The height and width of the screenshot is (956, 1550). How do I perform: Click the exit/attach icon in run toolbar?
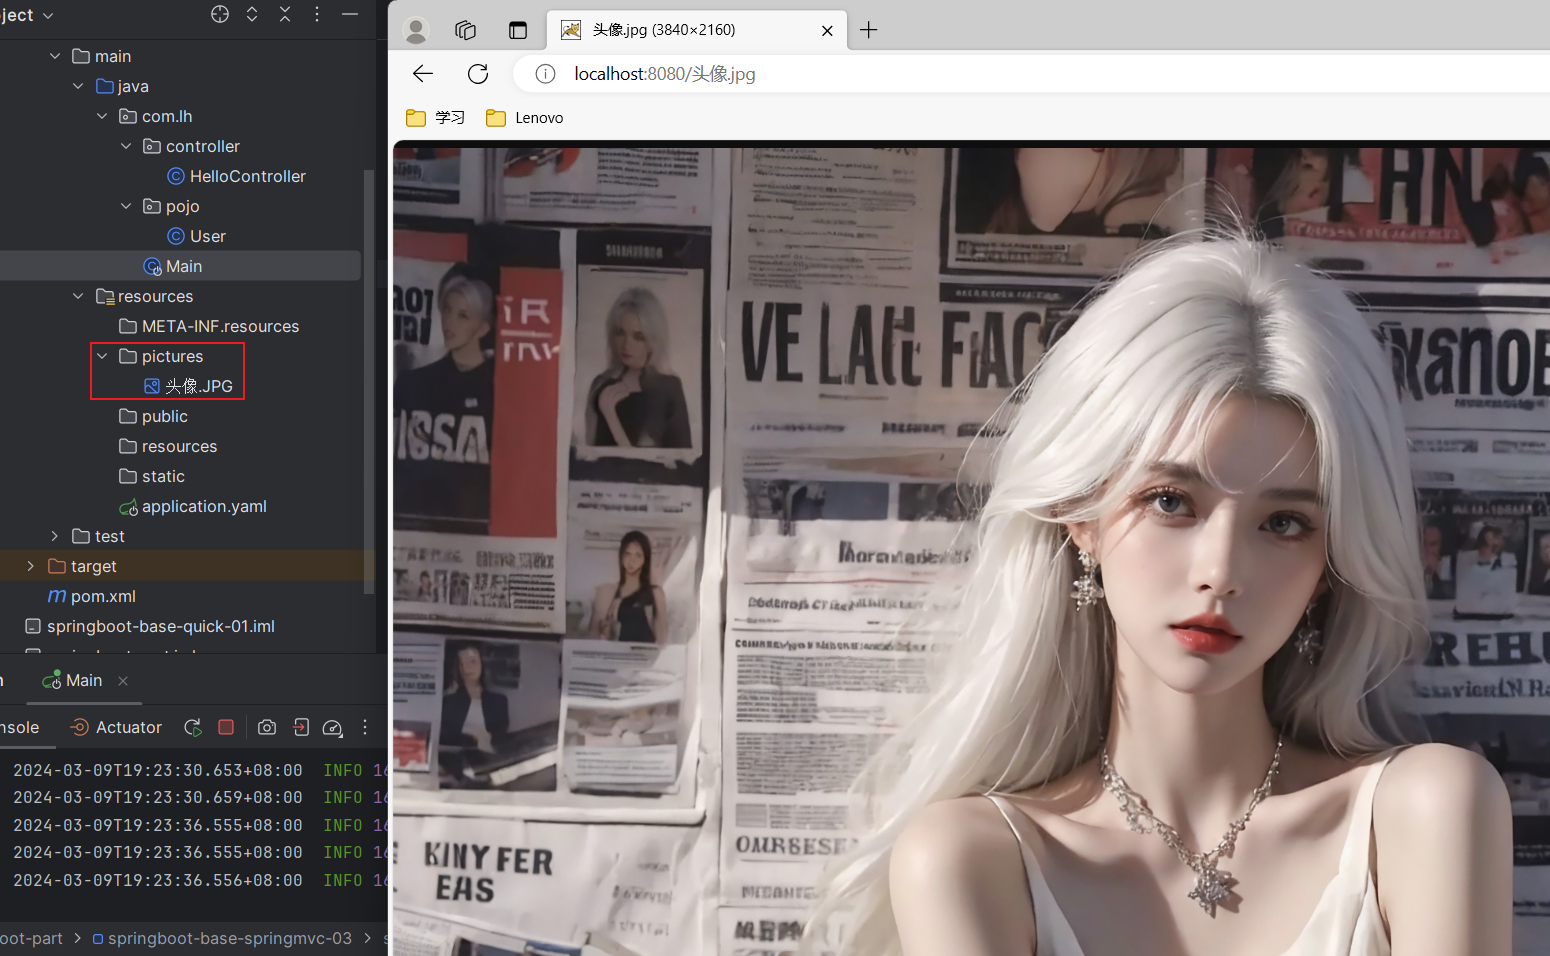(300, 727)
